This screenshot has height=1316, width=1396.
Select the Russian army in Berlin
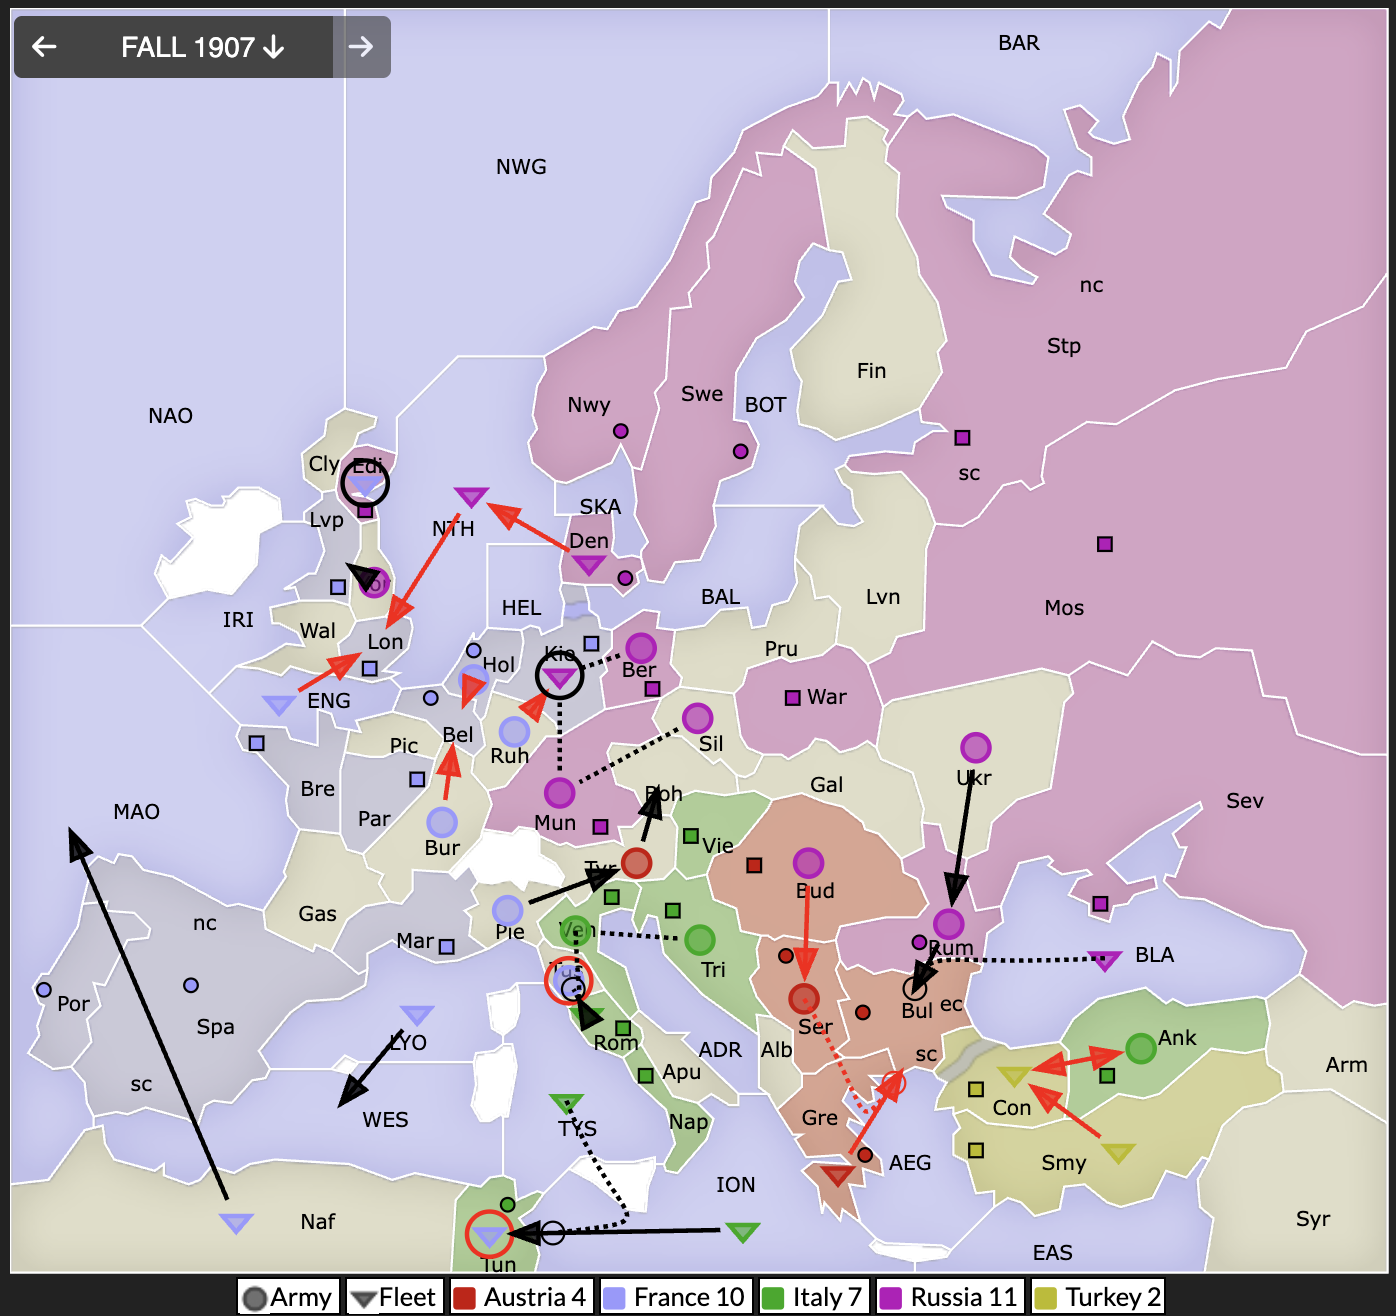(641, 648)
